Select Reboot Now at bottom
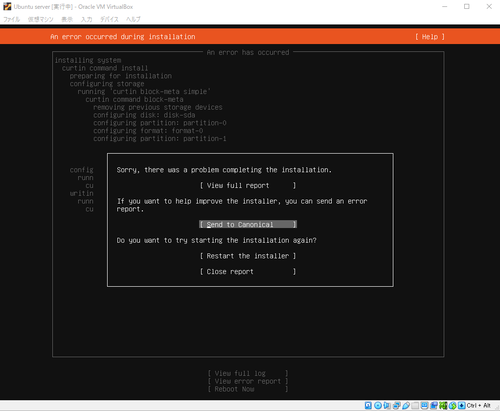500x411 pixels. (x=248, y=389)
